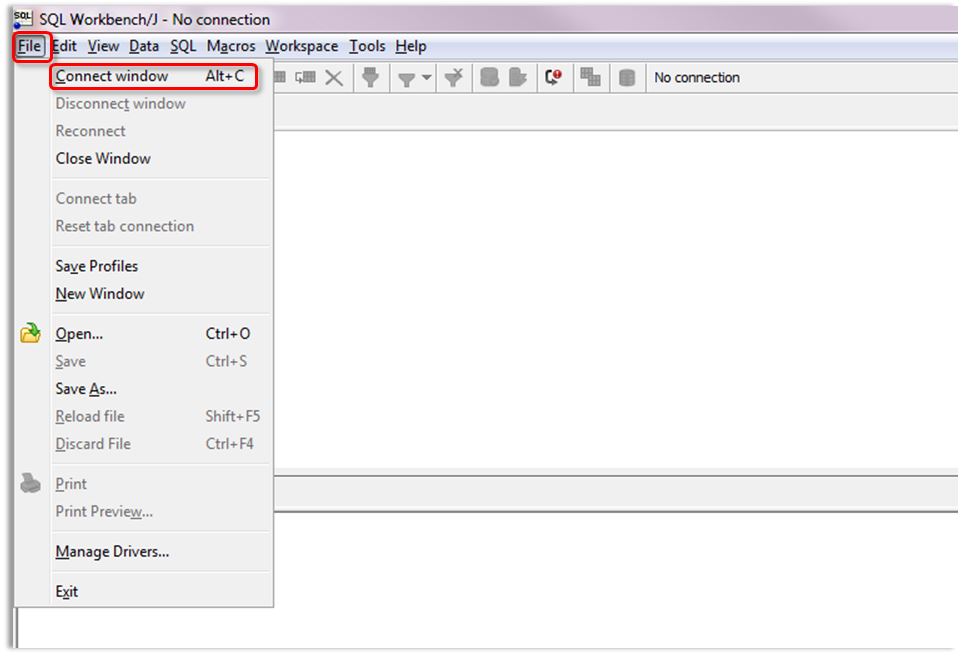Open the Macros menu
Image resolution: width=970 pixels, height=660 pixels.
[x=231, y=46]
